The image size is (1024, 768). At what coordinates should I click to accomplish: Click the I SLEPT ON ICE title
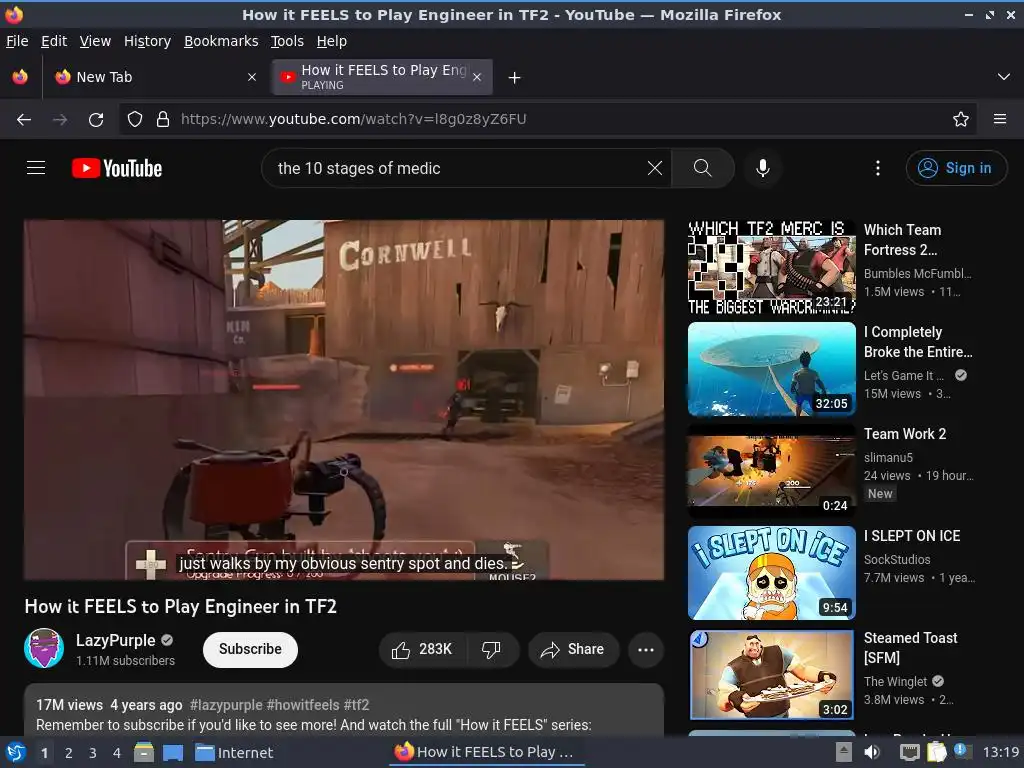[912, 536]
